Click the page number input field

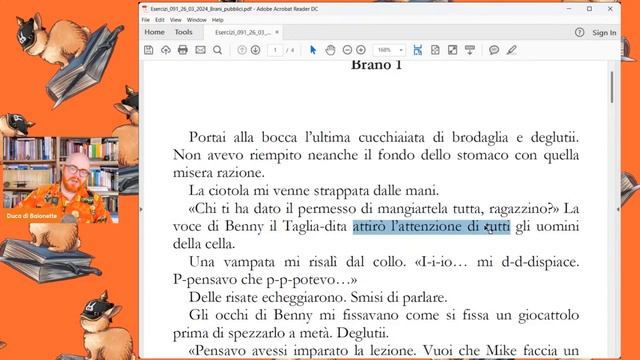(x=276, y=50)
